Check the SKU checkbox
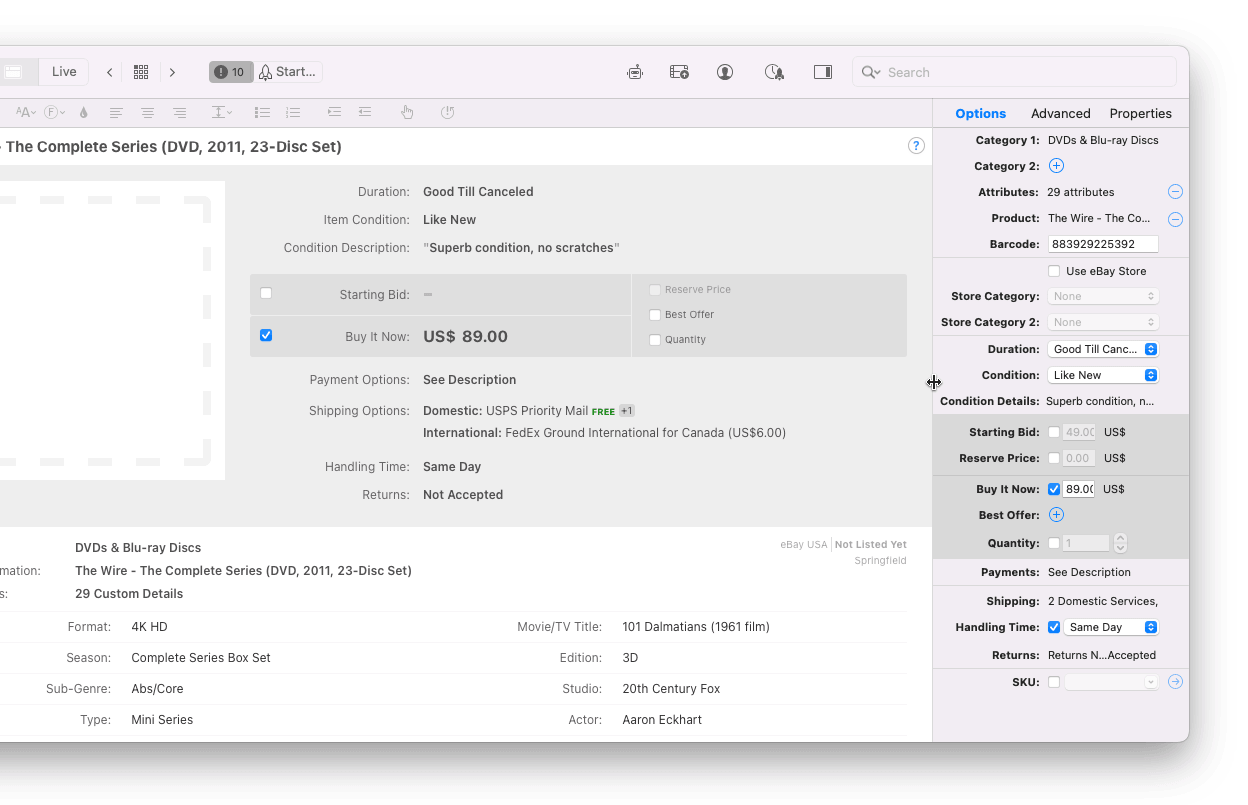 coord(1054,682)
